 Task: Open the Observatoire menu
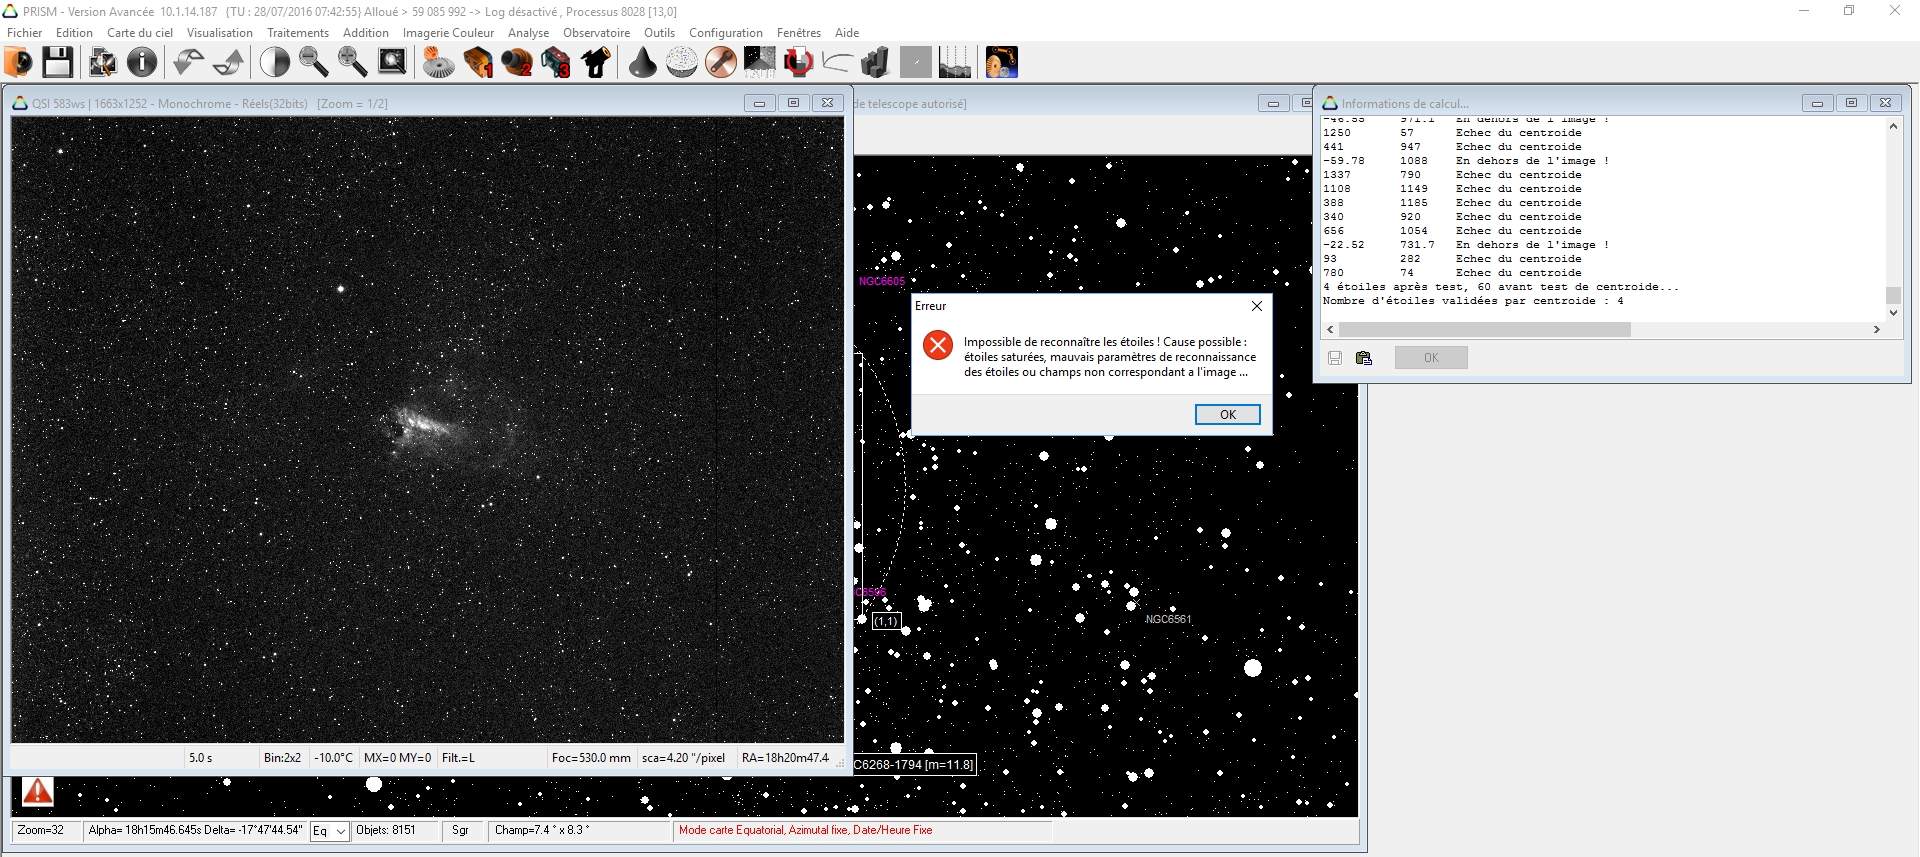pyautogui.click(x=596, y=33)
